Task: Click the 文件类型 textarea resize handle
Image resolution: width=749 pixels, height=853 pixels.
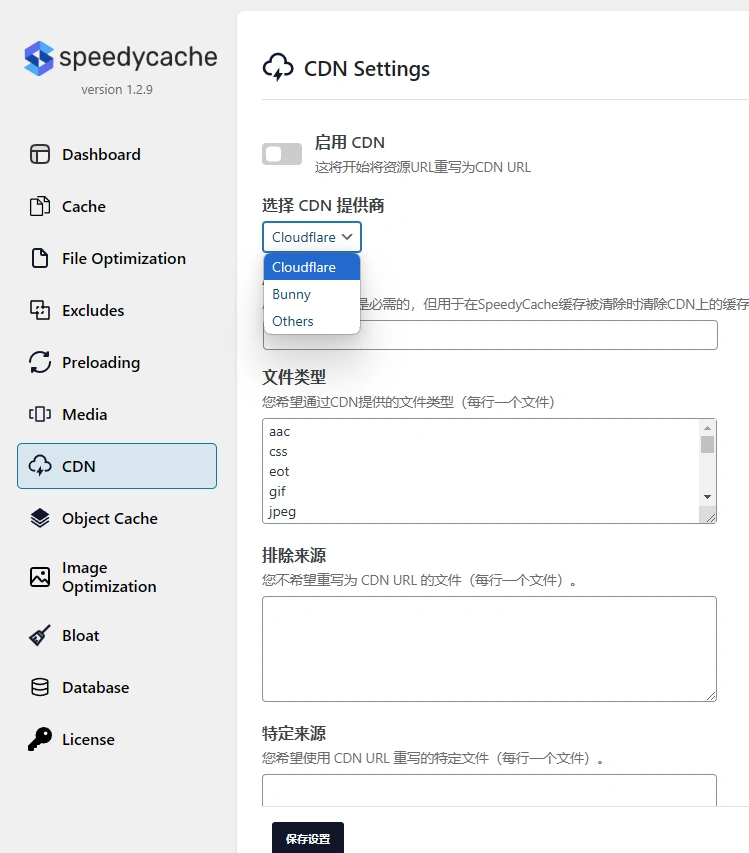Action: (710, 518)
